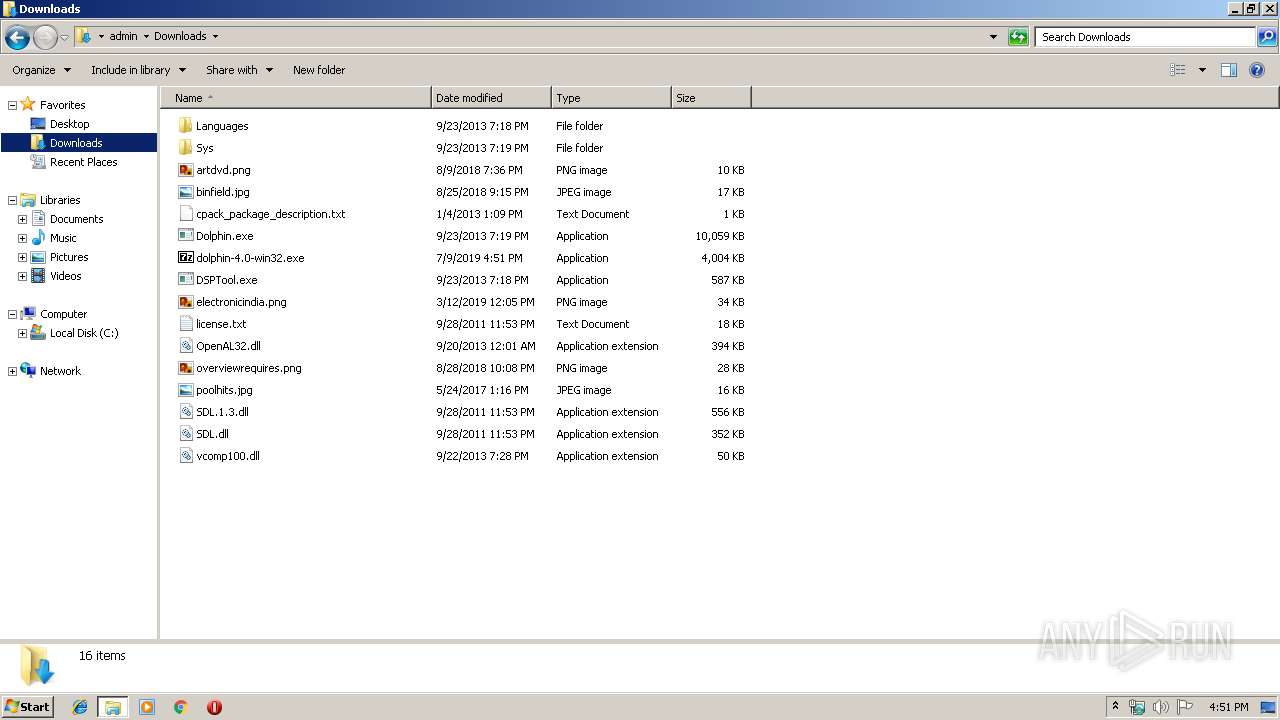
Task: Select the DSPTool.exe application icon
Action: point(185,280)
